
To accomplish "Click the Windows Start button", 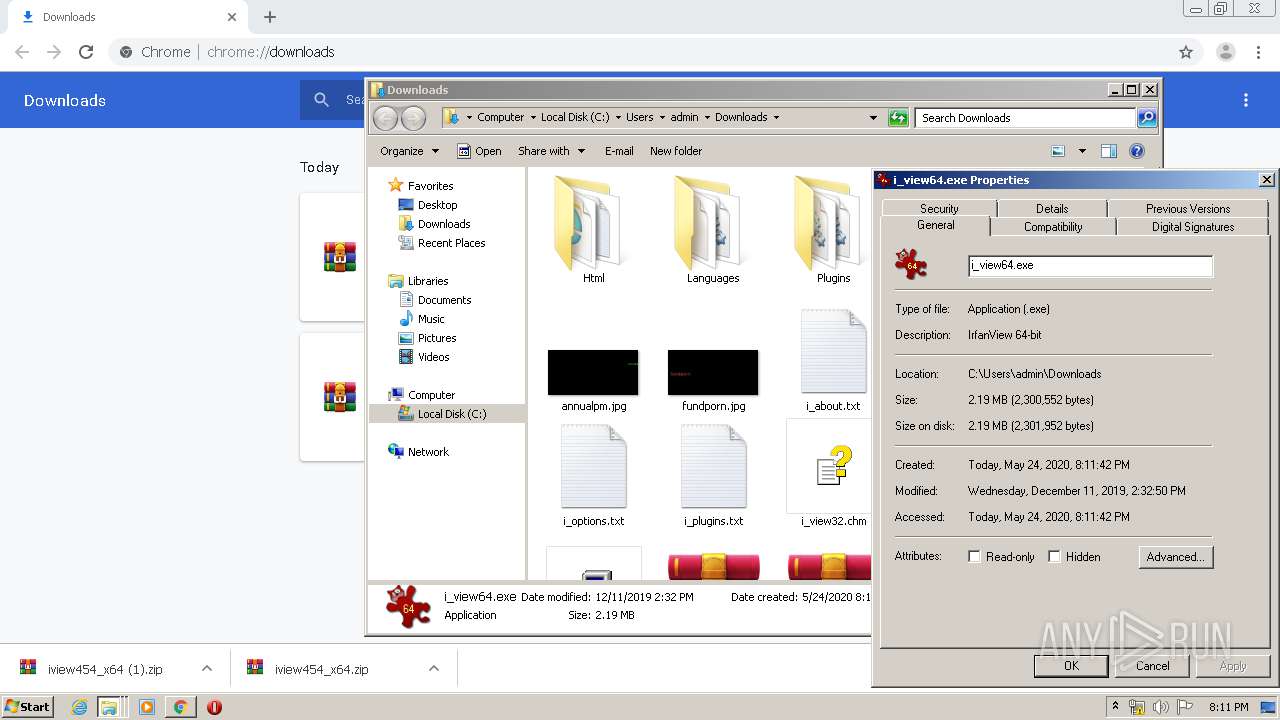I will click(27, 707).
